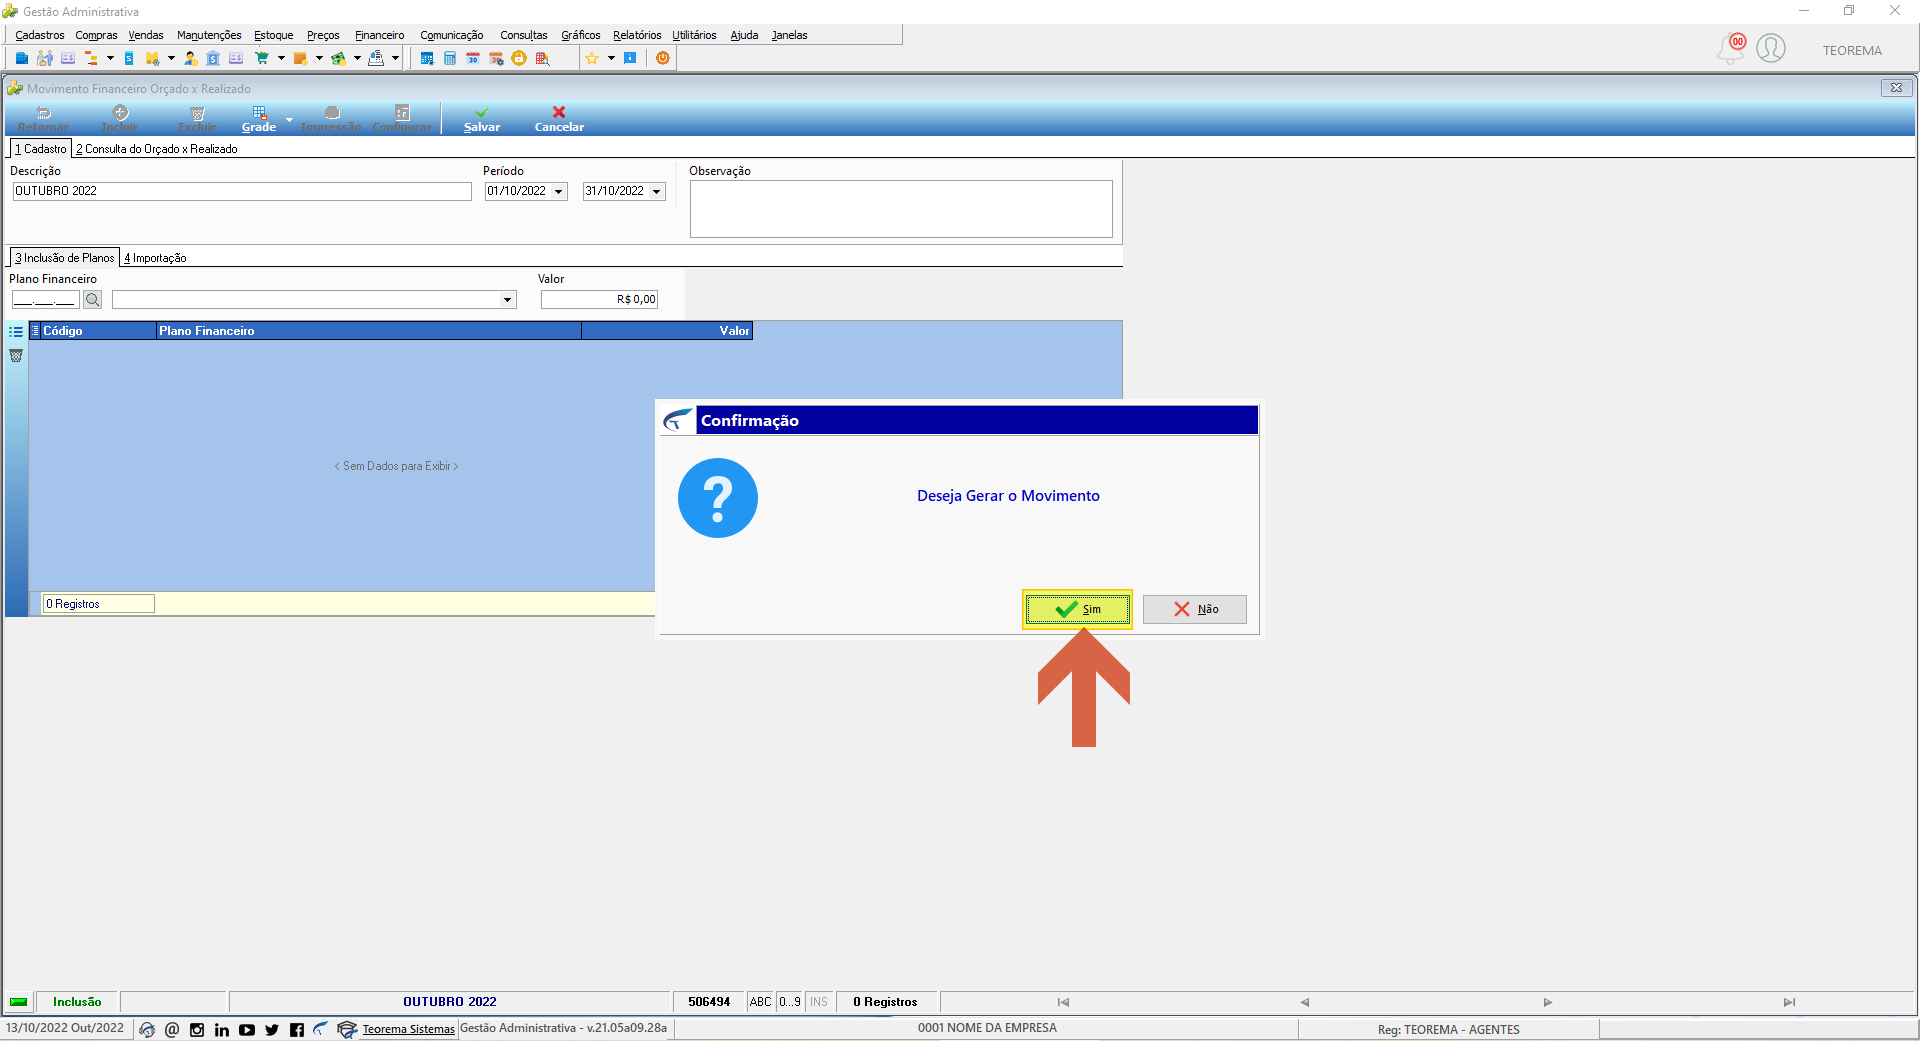Screen dimensions: 1920x1041
Task: Click the user profile avatar icon
Action: tap(1771, 48)
